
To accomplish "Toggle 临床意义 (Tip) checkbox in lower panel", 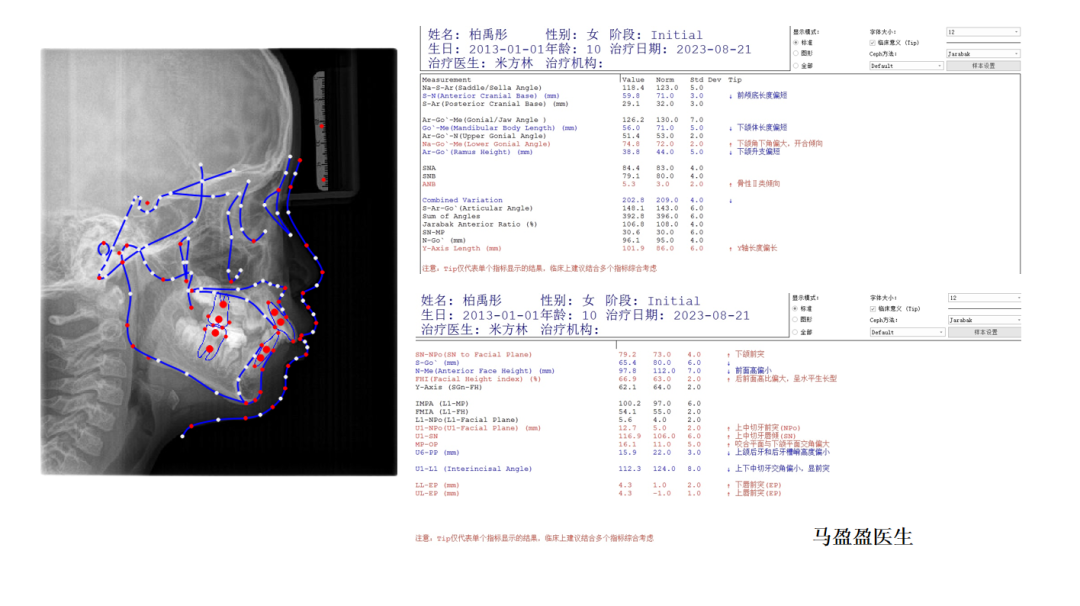I will point(873,309).
